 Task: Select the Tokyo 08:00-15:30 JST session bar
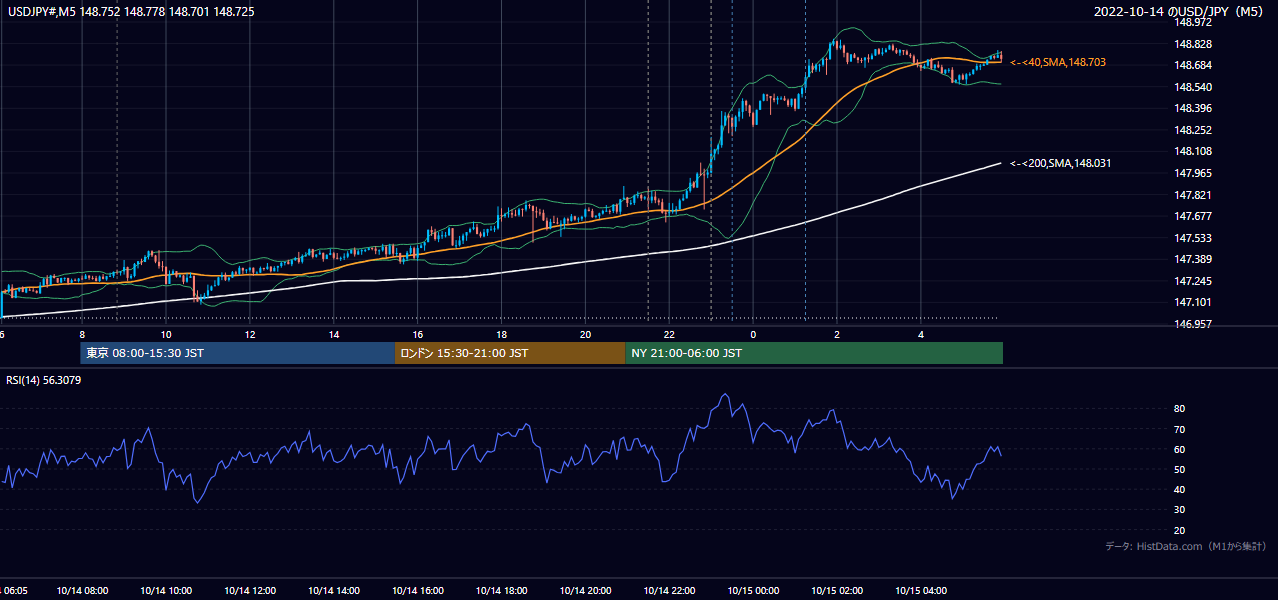tap(238, 353)
